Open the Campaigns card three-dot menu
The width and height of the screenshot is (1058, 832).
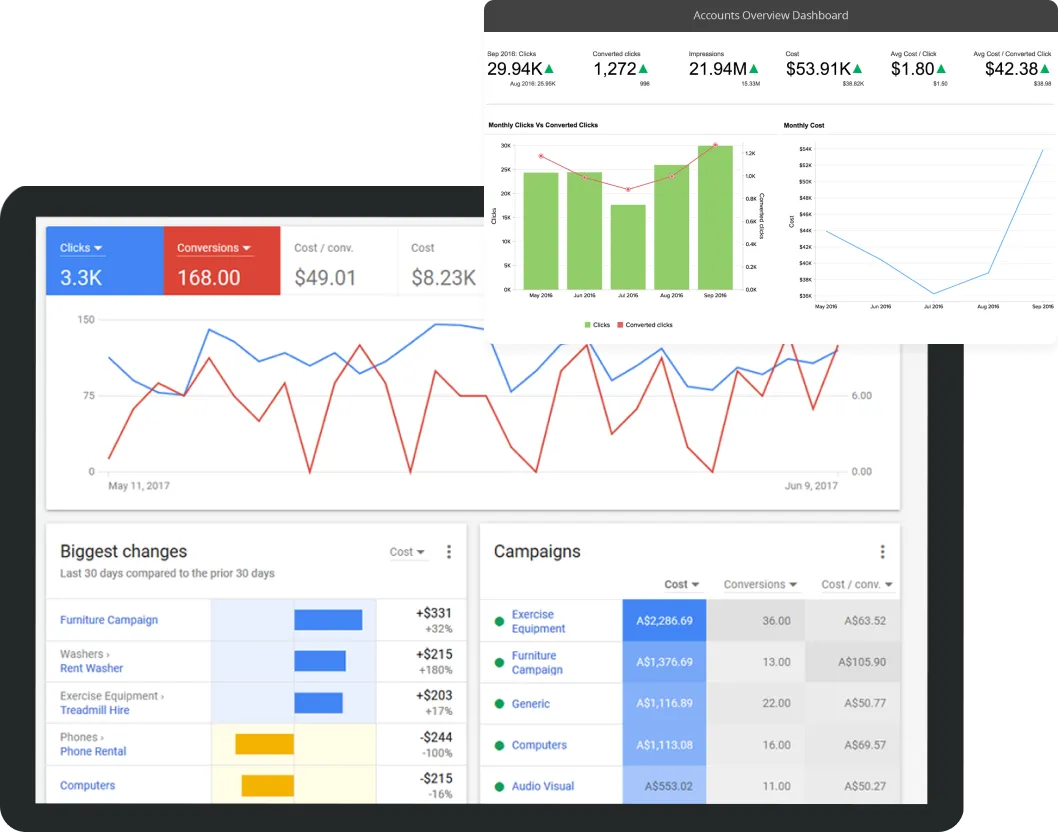(882, 552)
